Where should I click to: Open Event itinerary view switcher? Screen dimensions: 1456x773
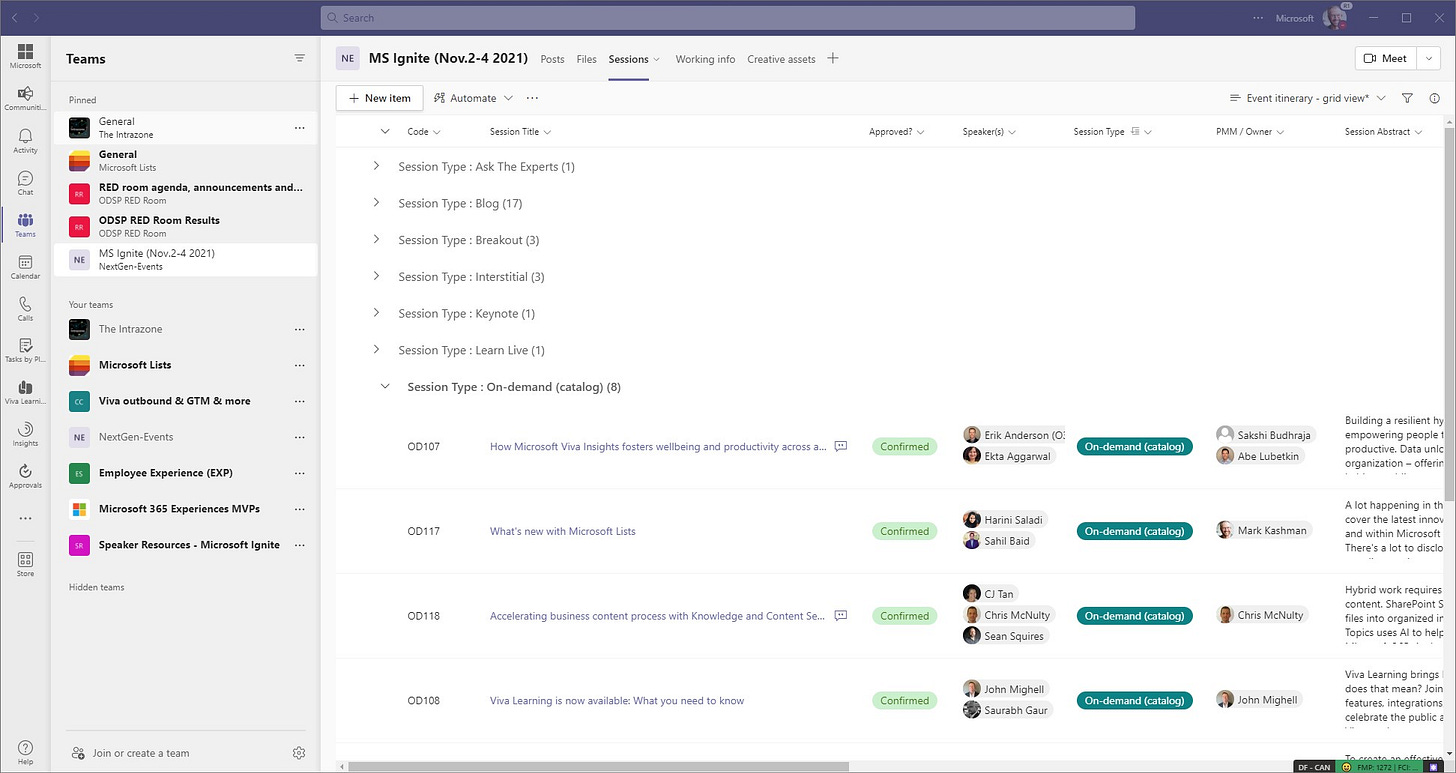[x=1307, y=98]
